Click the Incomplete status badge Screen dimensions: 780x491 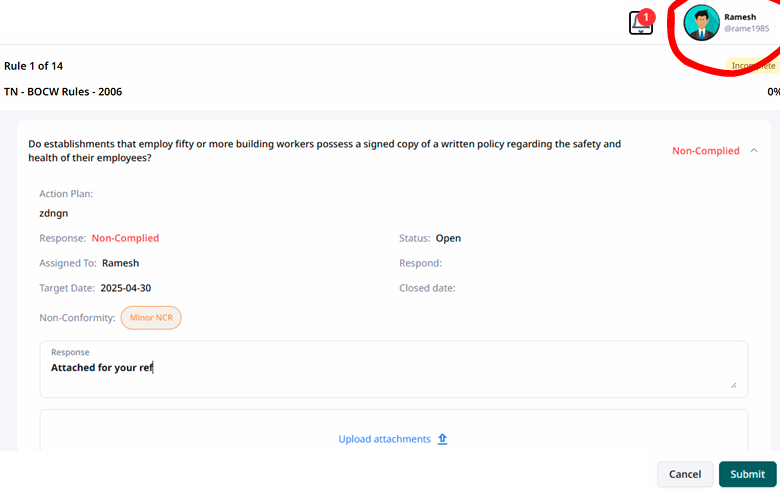[753, 66]
